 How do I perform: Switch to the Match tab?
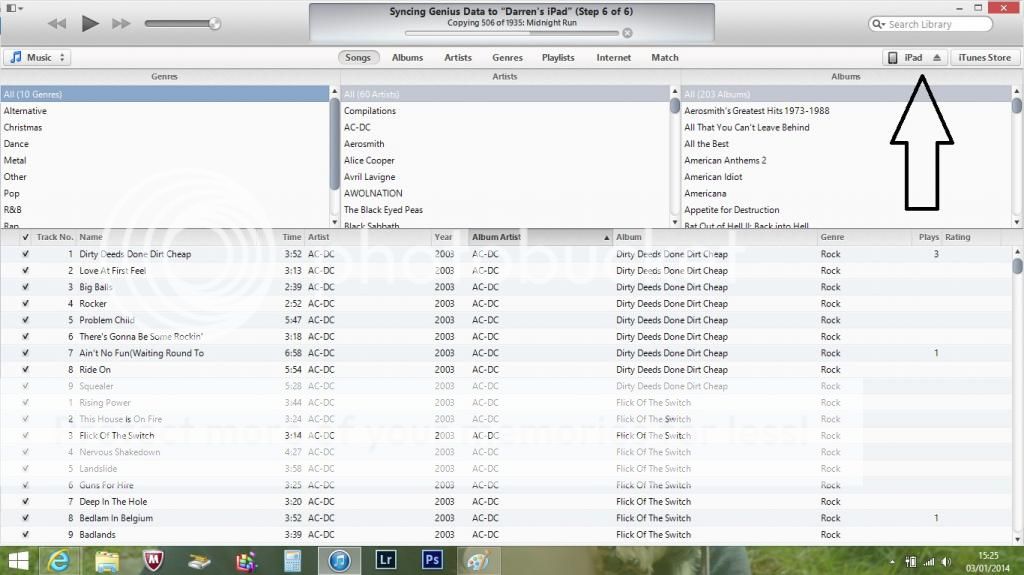(665, 58)
